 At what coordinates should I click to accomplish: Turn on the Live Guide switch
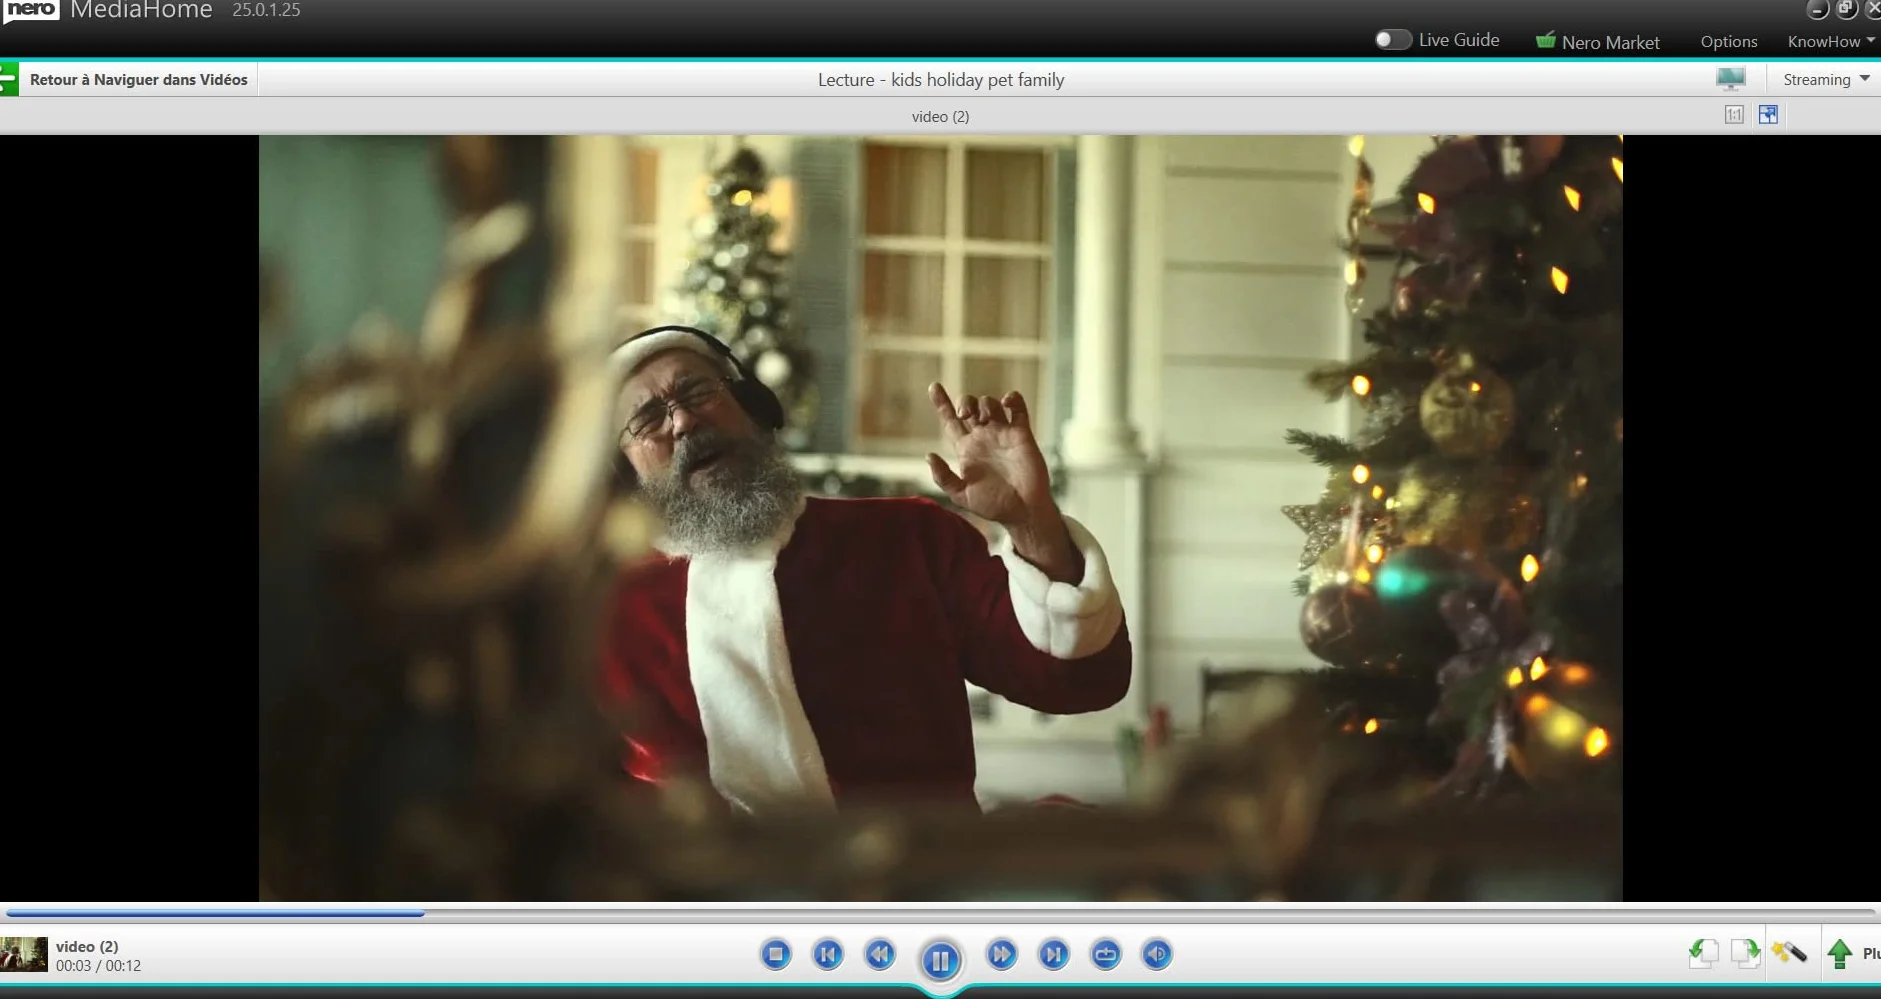point(1392,40)
